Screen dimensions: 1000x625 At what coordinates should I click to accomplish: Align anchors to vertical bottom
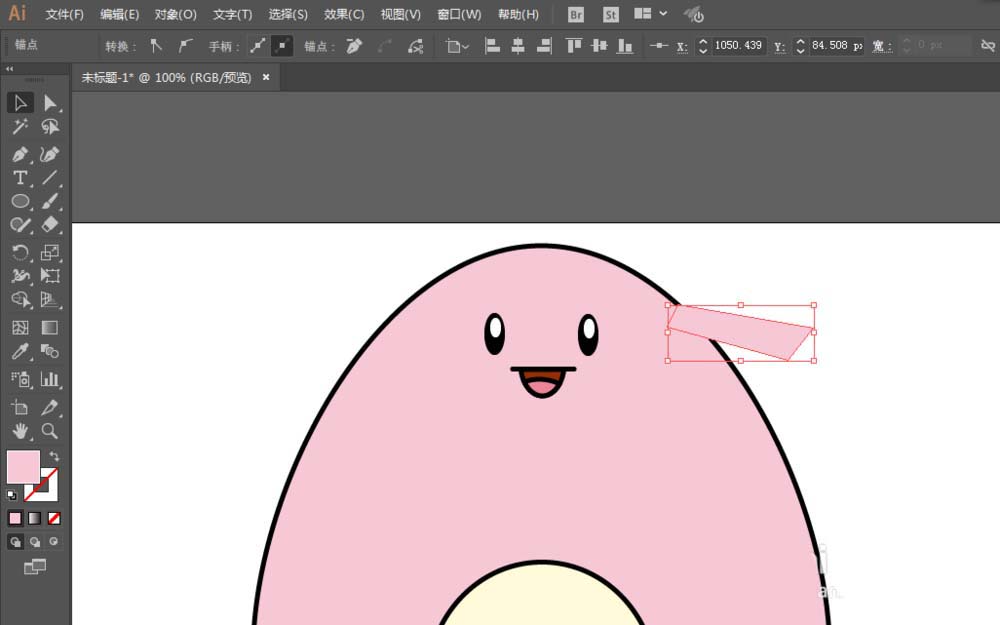coord(626,45)
